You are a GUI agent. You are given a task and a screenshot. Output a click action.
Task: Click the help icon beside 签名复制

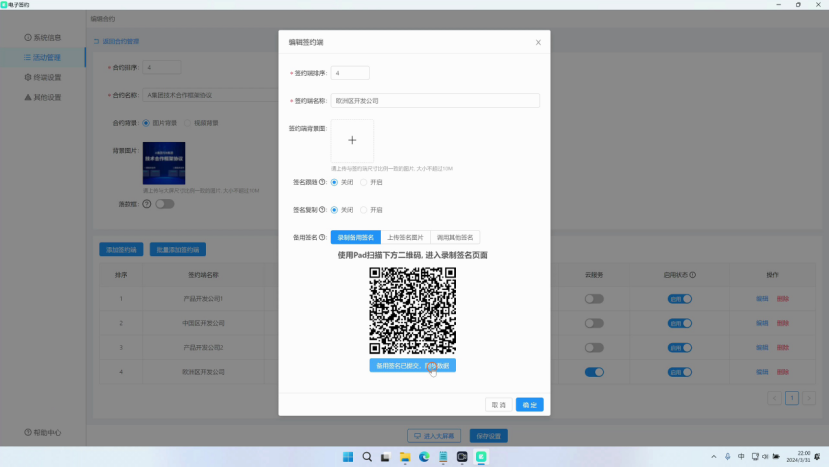pos(322,210)
